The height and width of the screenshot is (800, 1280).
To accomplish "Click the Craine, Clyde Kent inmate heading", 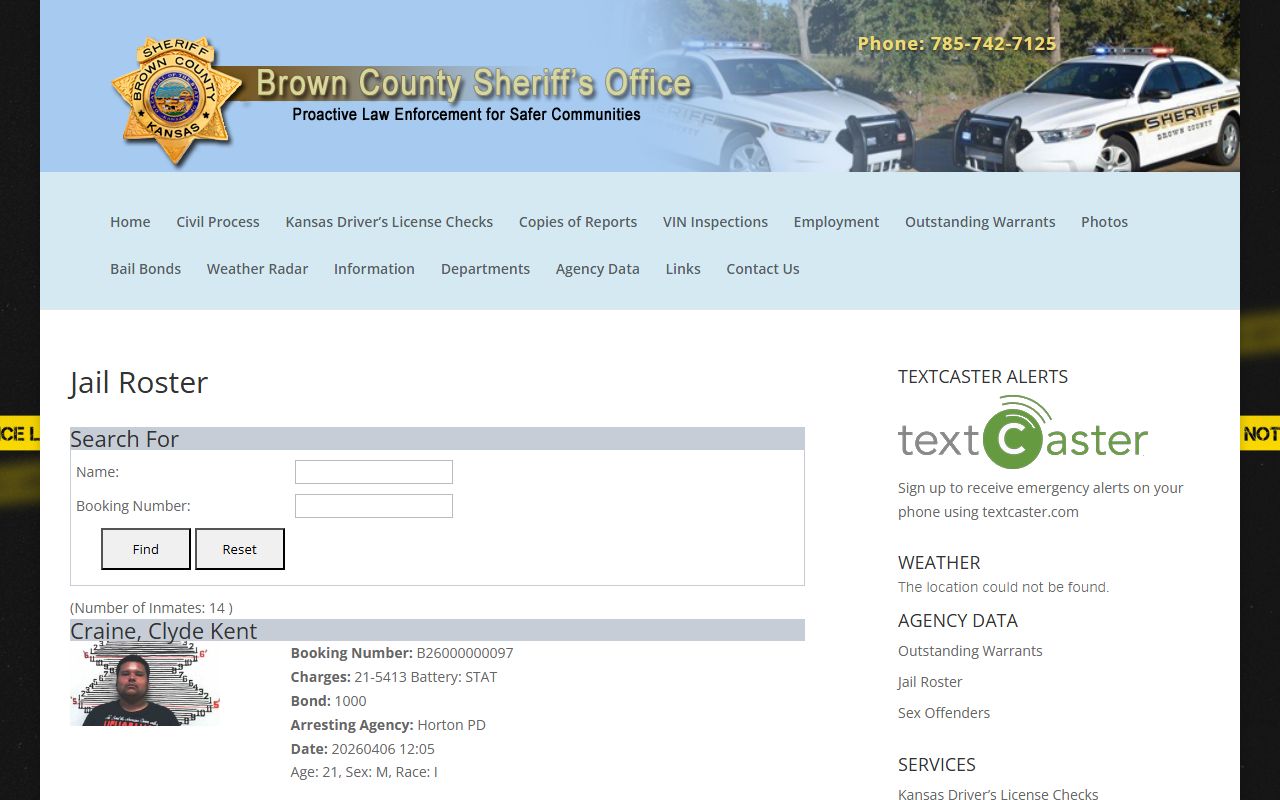I will point(164,631).
